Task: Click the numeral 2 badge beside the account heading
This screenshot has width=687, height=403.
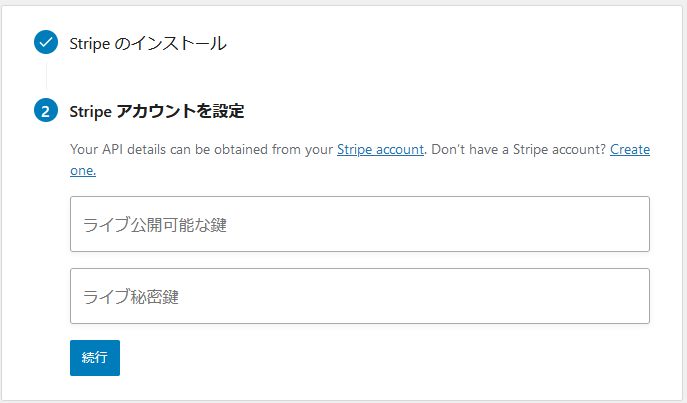Action: point(46,110)
